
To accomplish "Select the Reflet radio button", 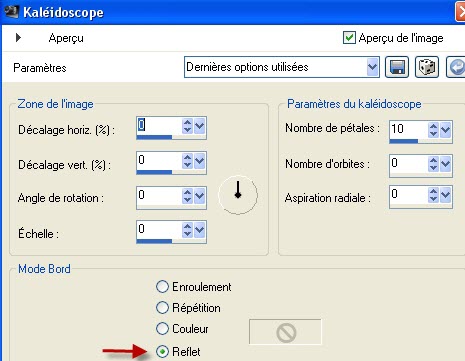I will coord(162,352).
